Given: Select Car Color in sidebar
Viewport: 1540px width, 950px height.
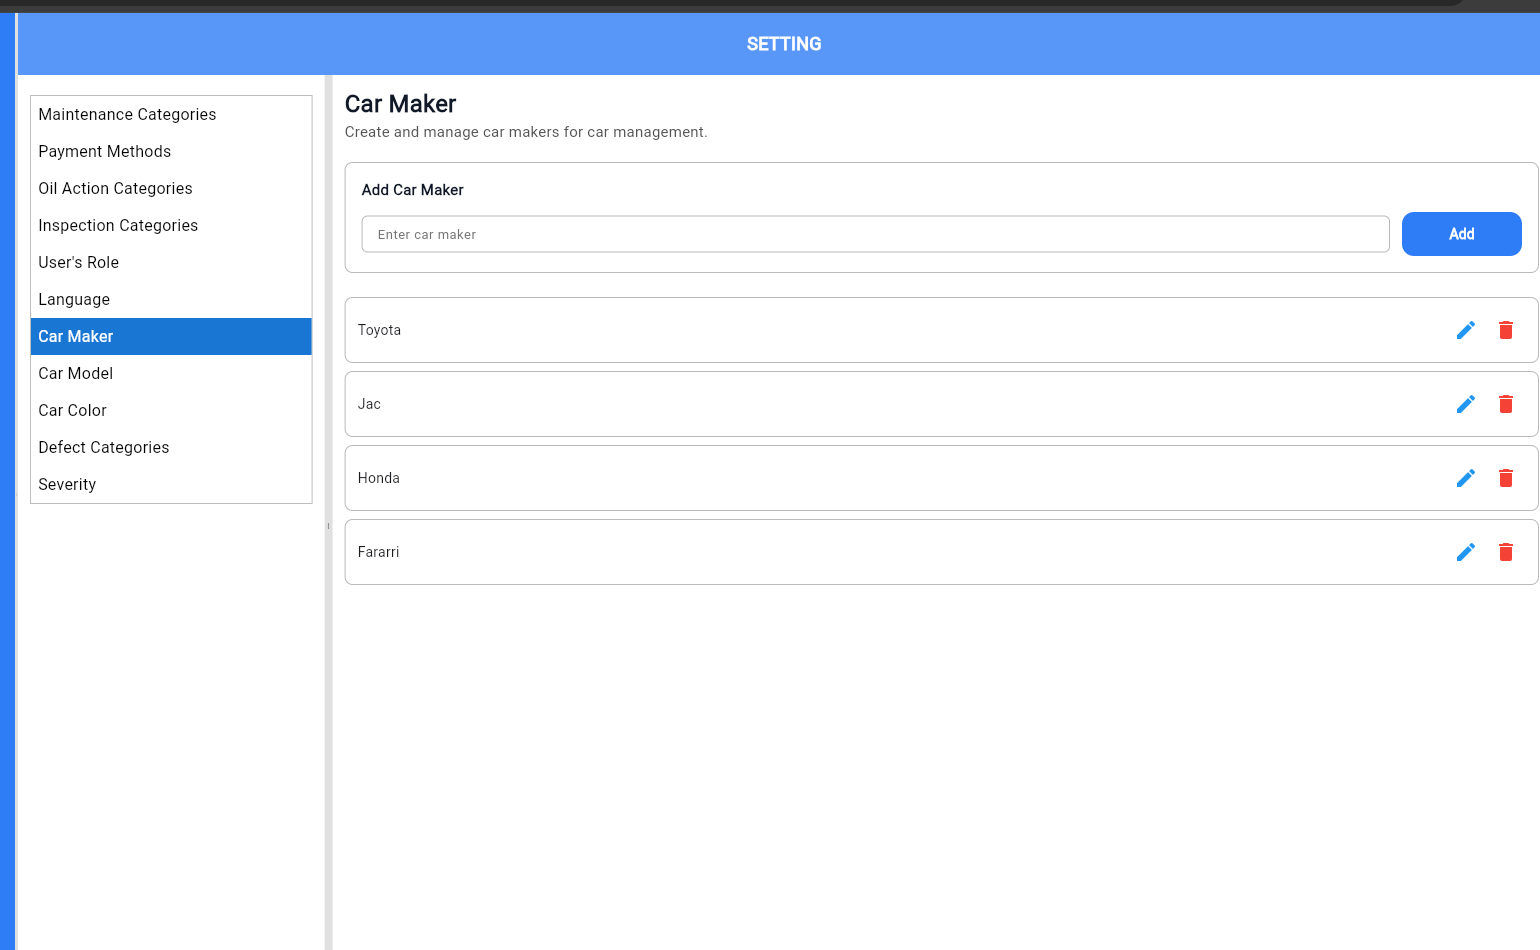Looking at the screenshot, I should pyautogui.click(x=72, y=411).
